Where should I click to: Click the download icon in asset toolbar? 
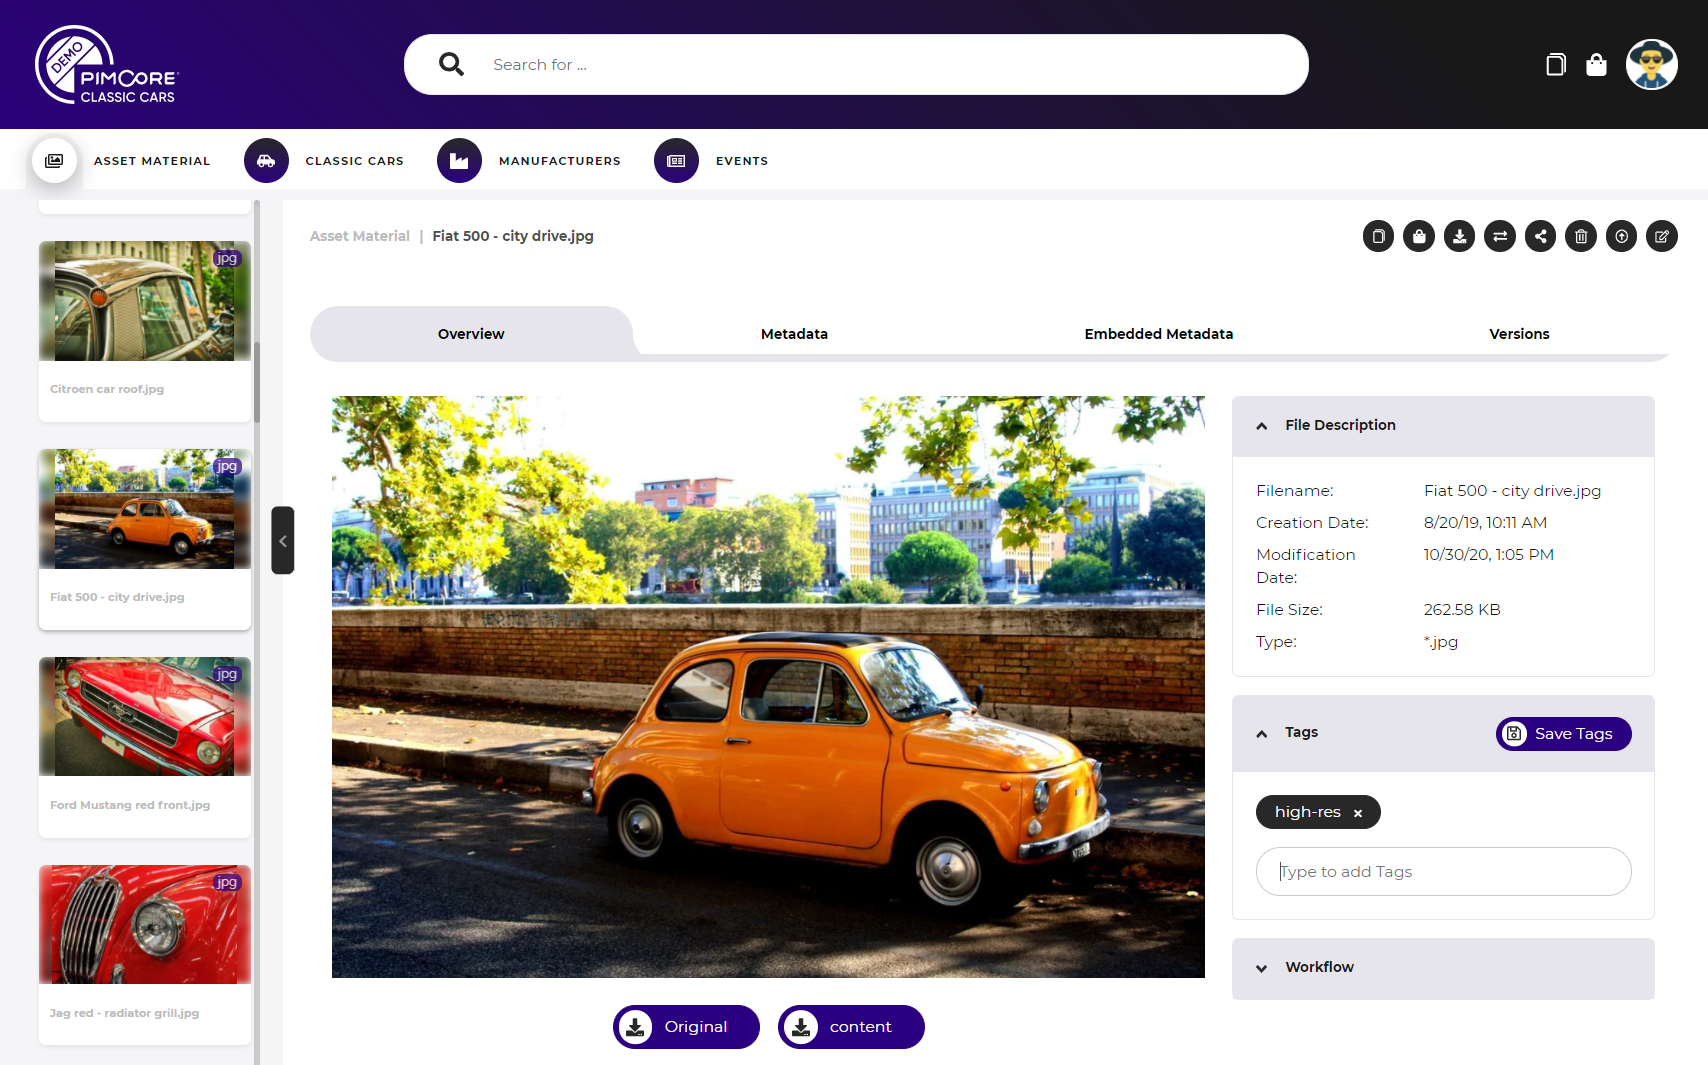coord(1459,237)
